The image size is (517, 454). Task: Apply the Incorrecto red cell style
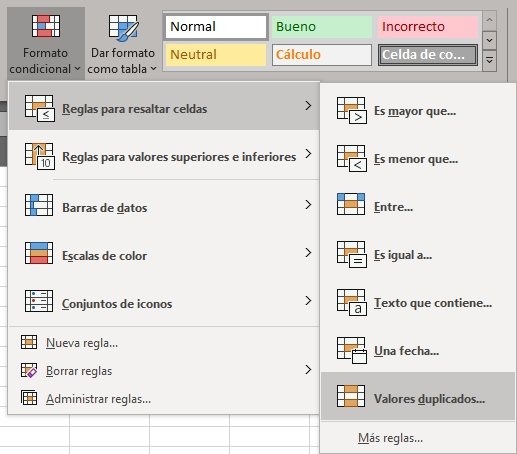(x=428, y=26)
